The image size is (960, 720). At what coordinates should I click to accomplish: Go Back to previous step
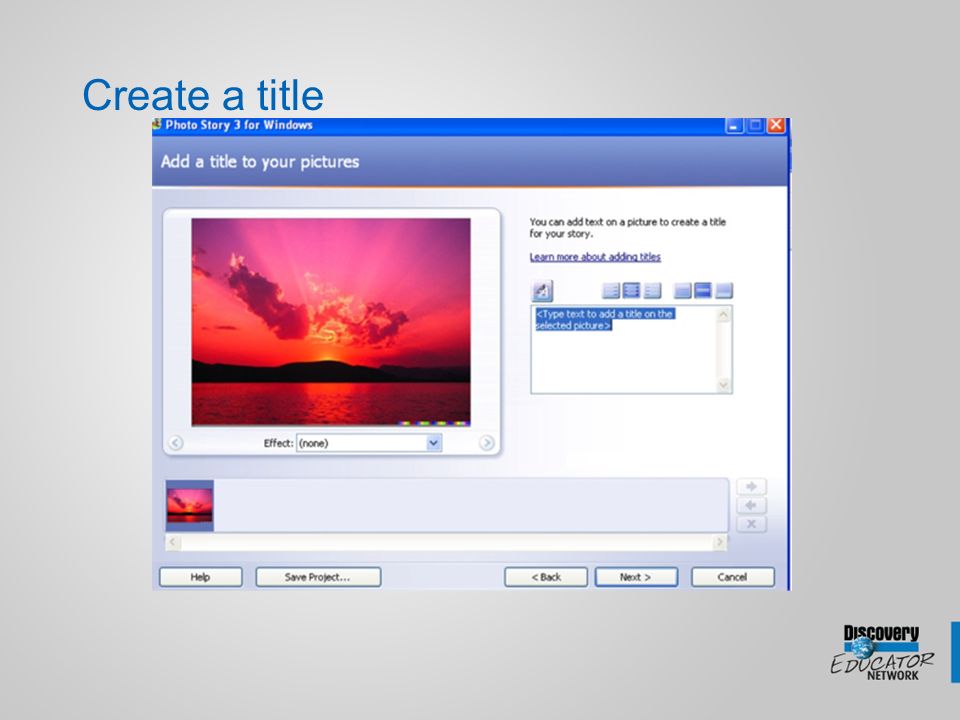546,577
